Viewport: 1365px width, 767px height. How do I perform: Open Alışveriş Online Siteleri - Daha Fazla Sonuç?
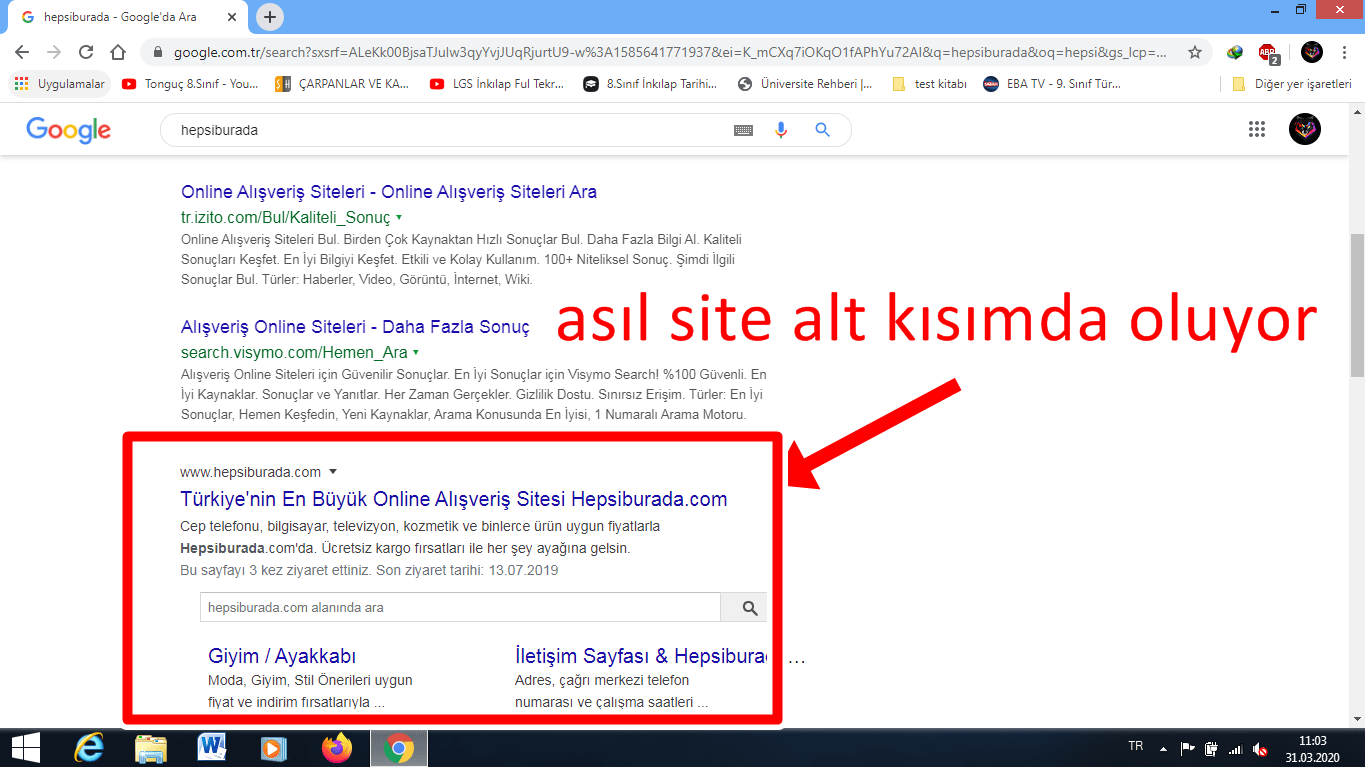pos(355,327)
